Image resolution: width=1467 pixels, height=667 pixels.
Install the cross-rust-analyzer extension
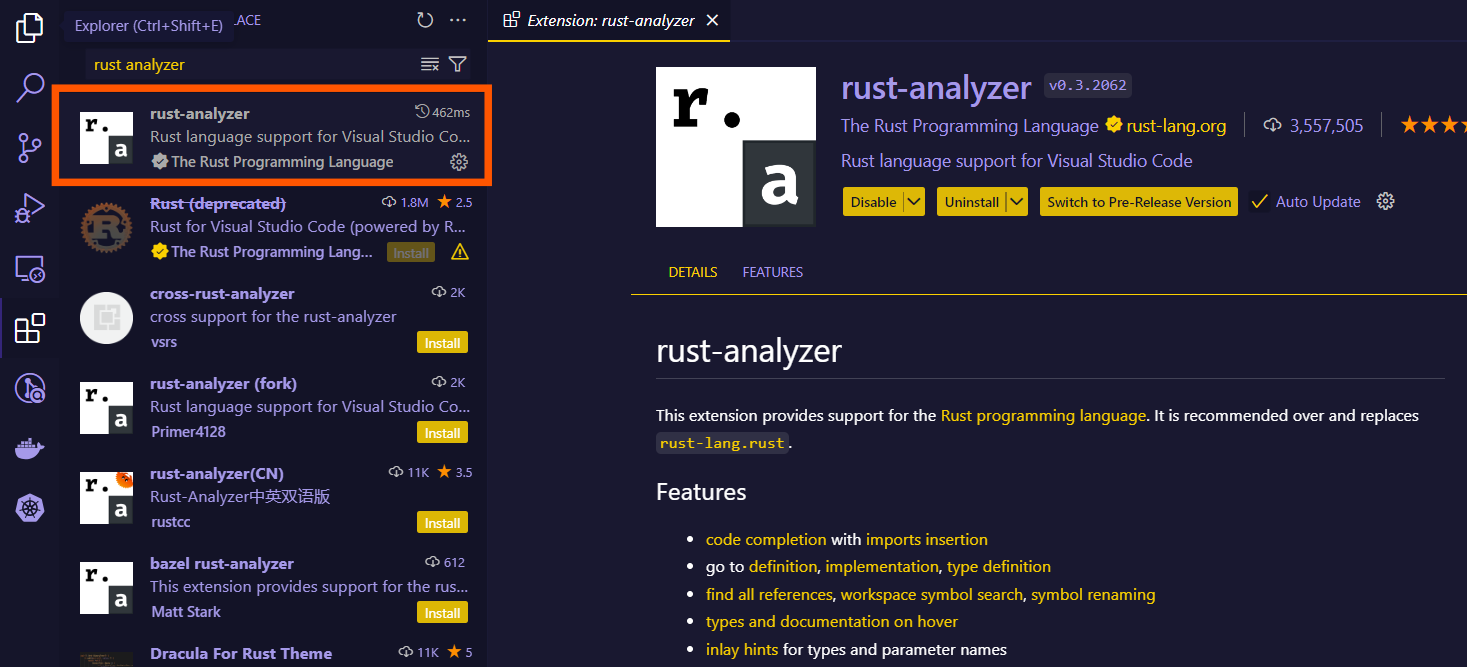442,343
